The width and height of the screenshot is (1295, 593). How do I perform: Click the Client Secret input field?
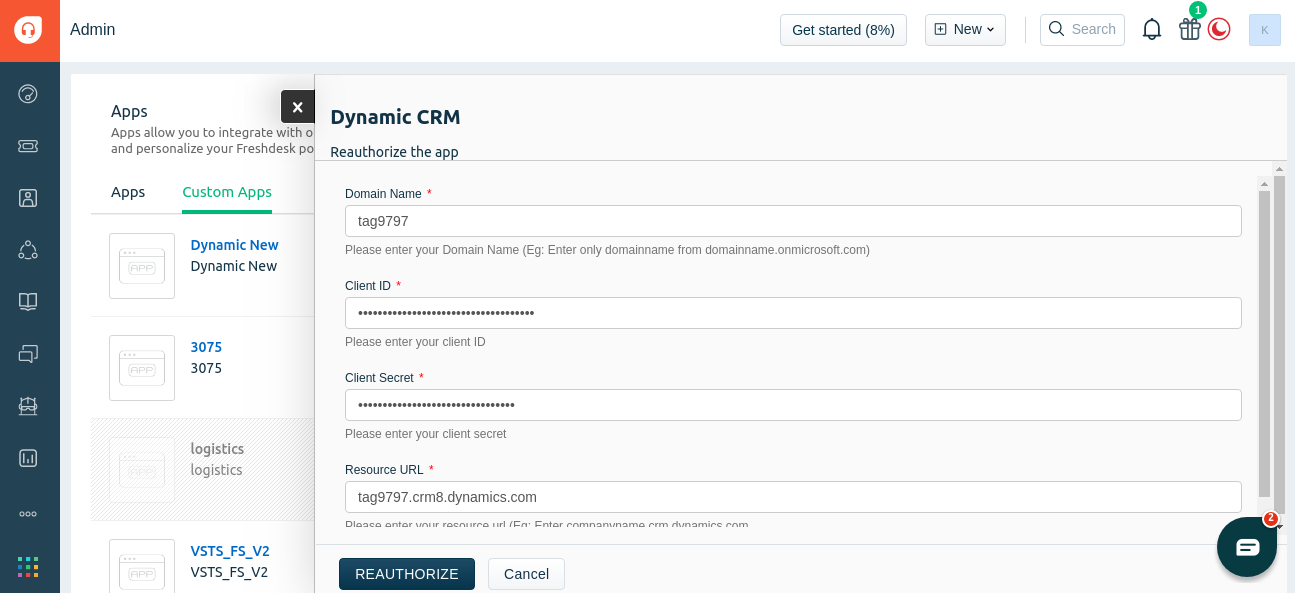click(x=793, y=405)
